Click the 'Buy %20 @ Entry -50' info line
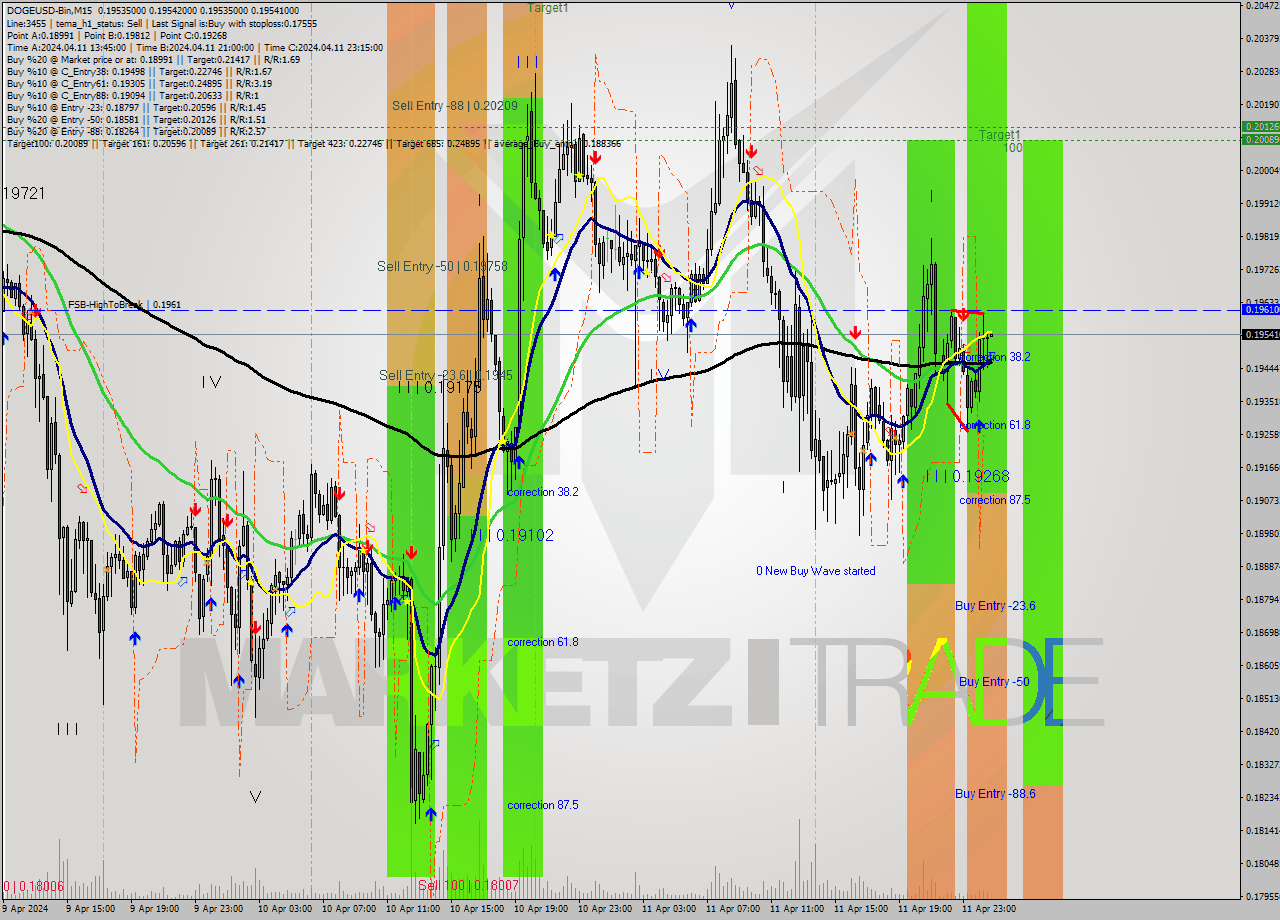 click(x=136, y=119)
